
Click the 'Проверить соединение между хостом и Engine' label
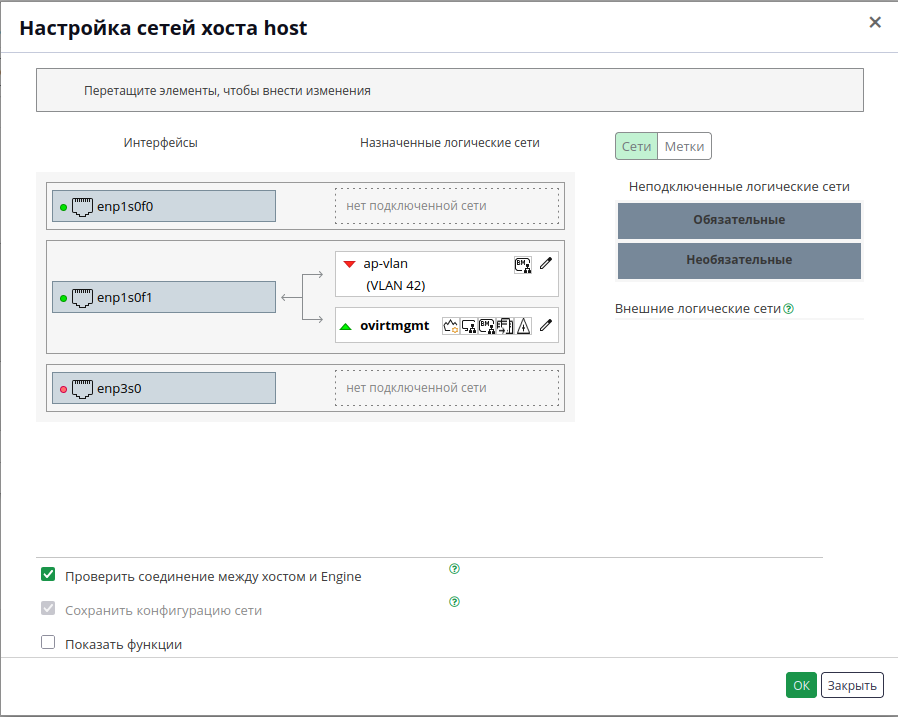(213, 577)
